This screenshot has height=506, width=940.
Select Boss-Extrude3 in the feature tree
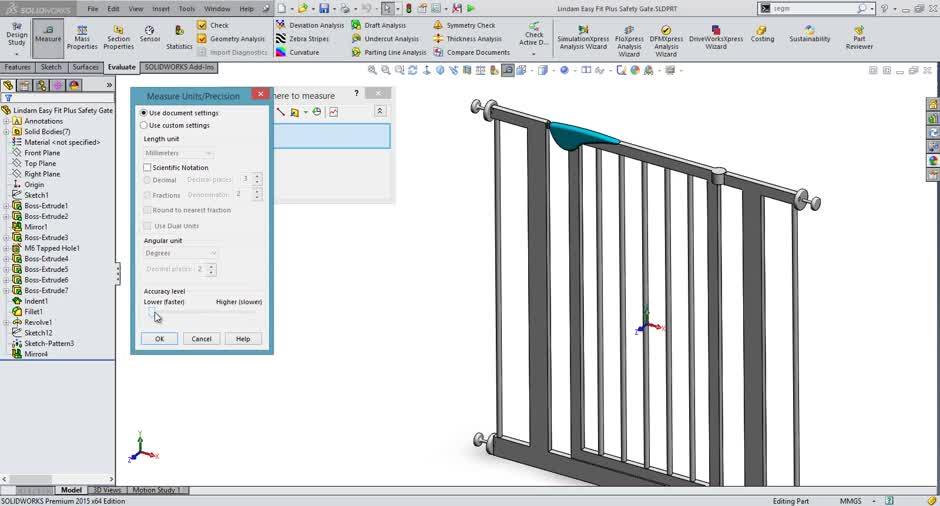point(46,238)
